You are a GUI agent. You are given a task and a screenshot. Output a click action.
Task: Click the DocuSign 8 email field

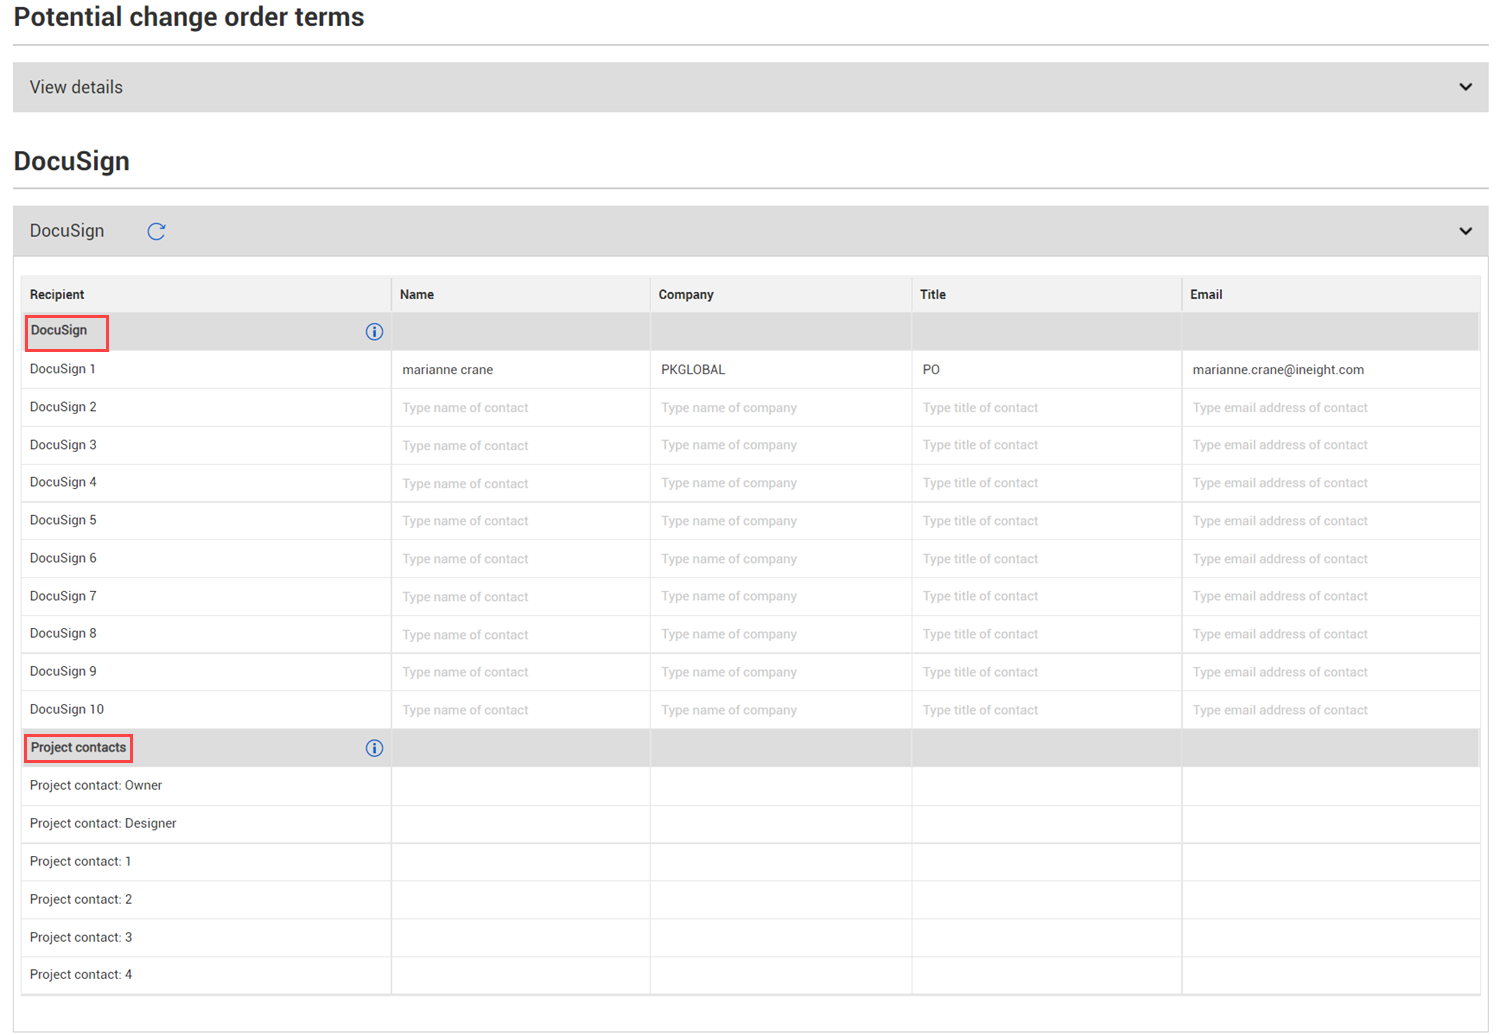[1331, 634]
